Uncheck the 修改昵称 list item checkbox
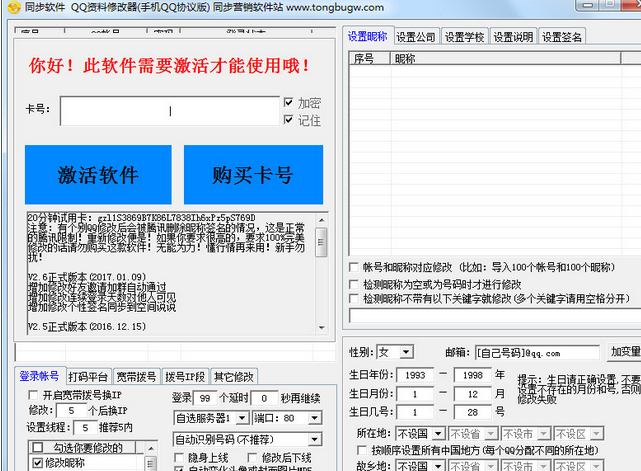Screen dimensions: 641x471 click(37, 463)
